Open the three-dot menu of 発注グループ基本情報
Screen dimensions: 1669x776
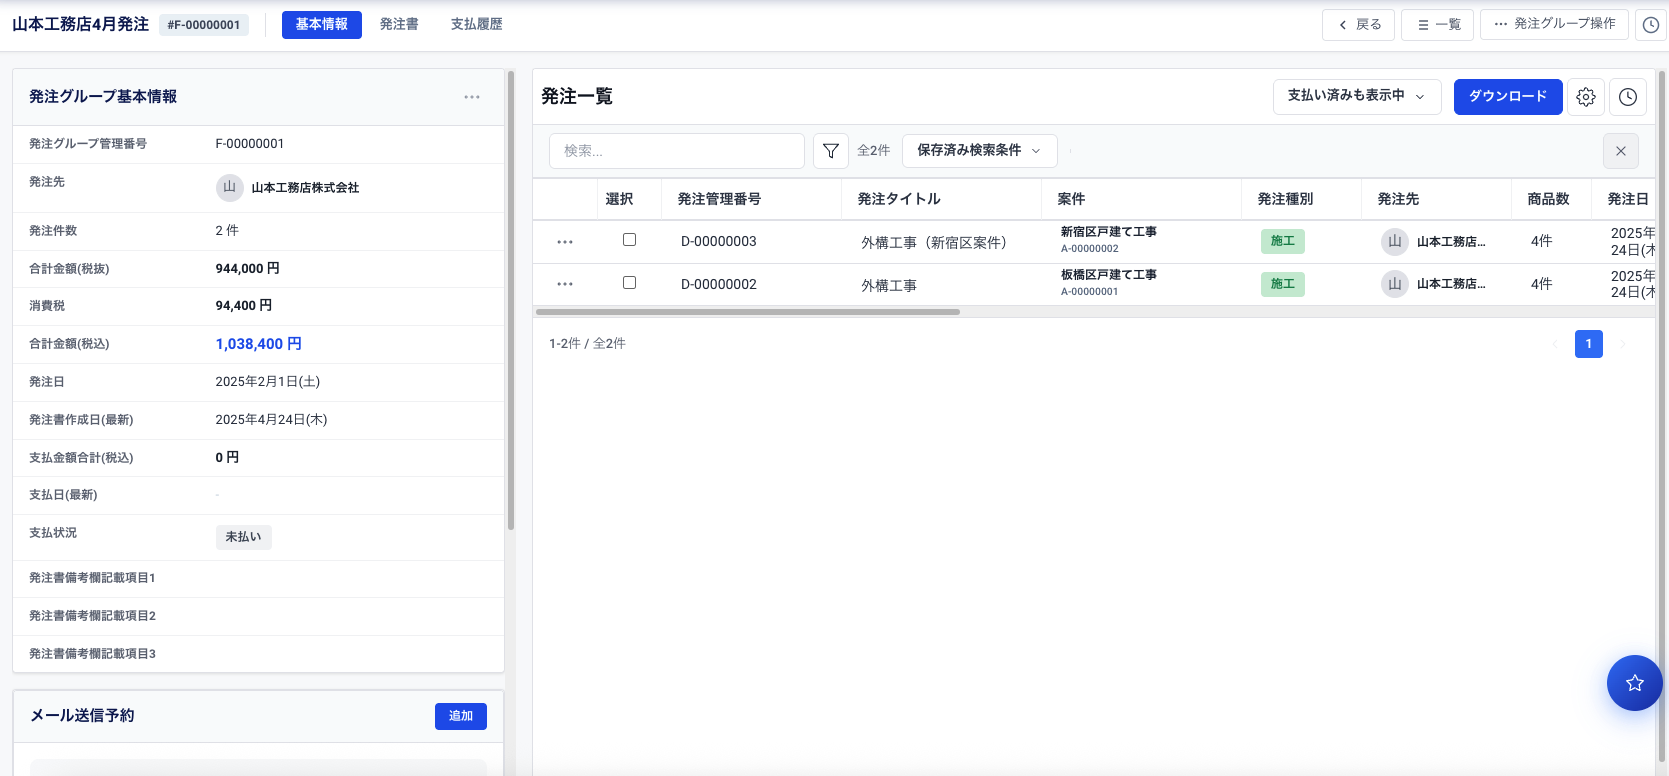[x=472, y=97]
